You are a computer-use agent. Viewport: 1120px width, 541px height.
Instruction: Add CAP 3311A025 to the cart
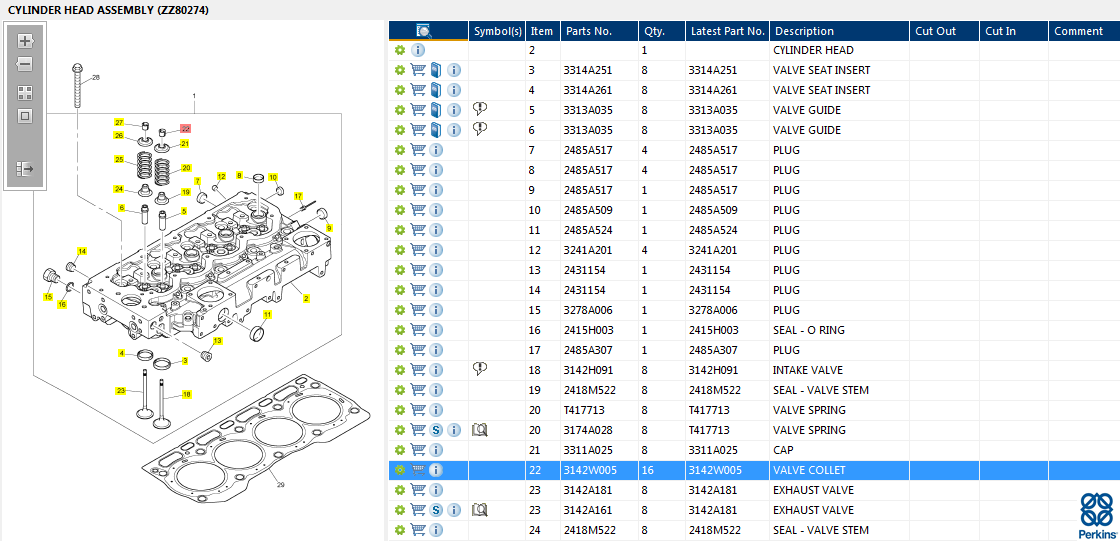419,450
